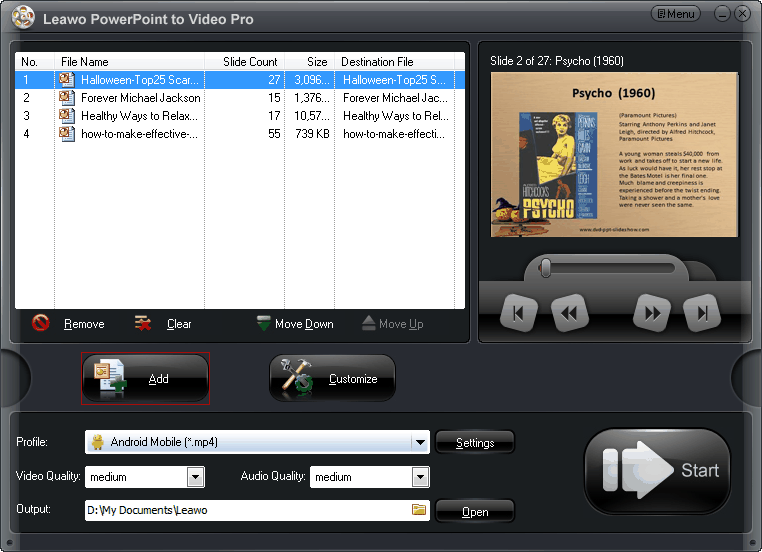Click the slide preview slider track
762x552 pixels.
[606, 268]
